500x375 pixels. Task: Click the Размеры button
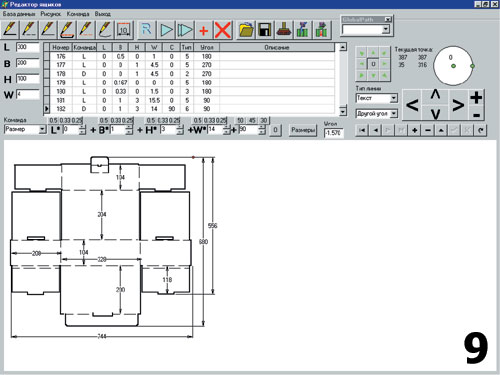coord(303,130)
